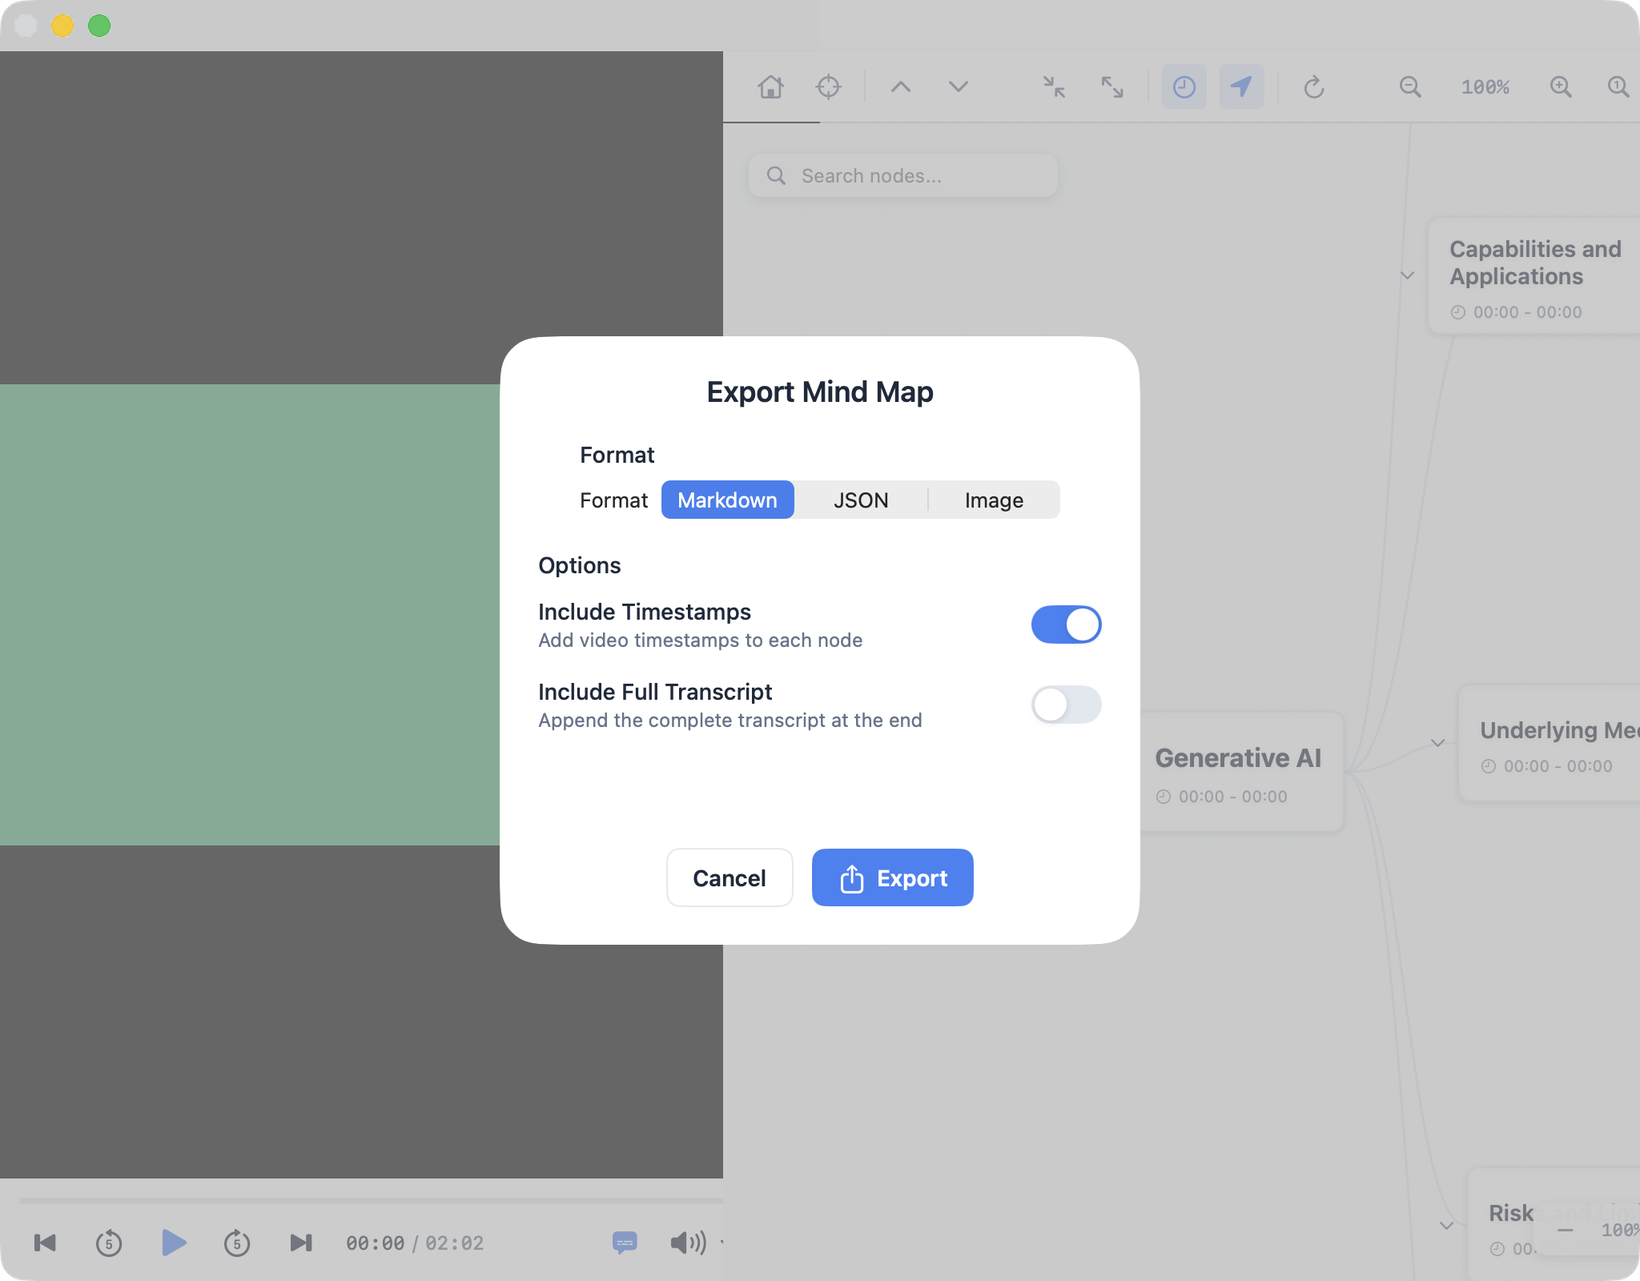Screen dimensions: 1640x1281
Task: Enable the Include Full Transcript switch
Action: point(1066,704)
